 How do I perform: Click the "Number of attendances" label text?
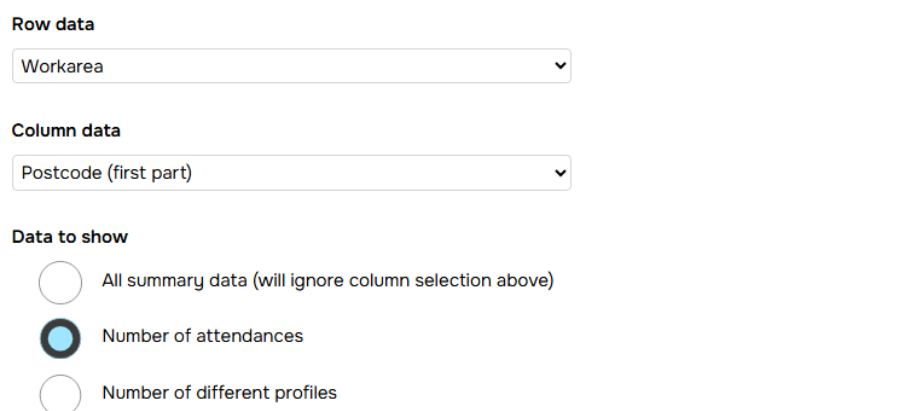(x=202, y=336)
